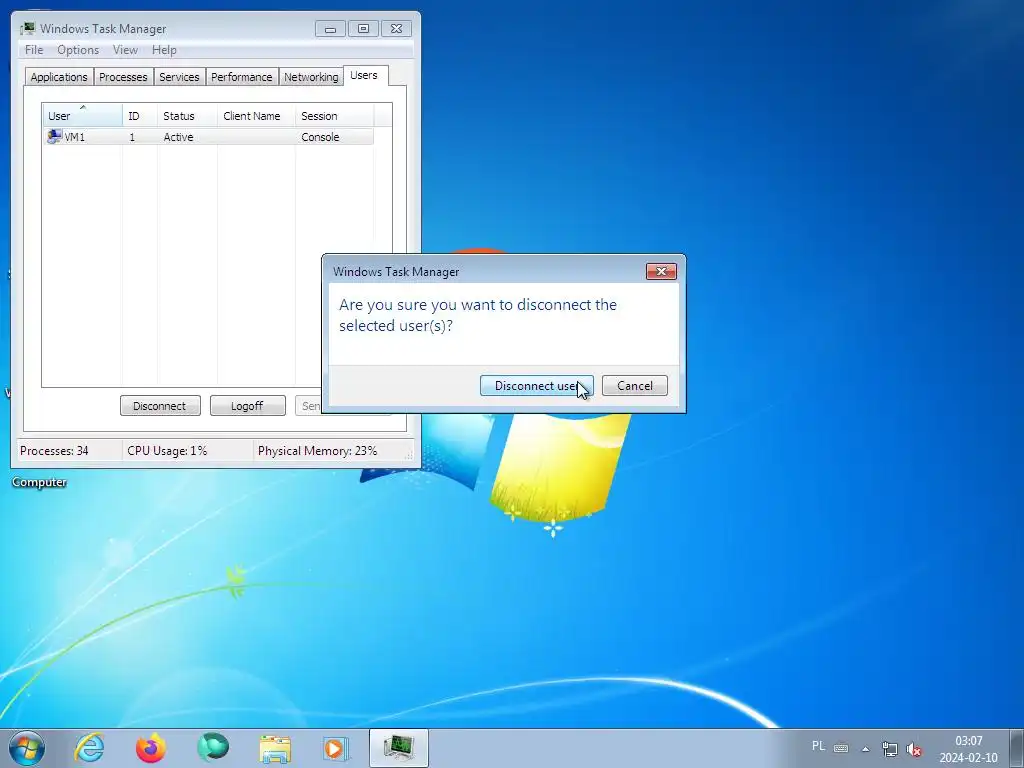The width and height of the screenshot is (1024, 768).
Task: Sort by the ID column header
Action: pos(140,116)
